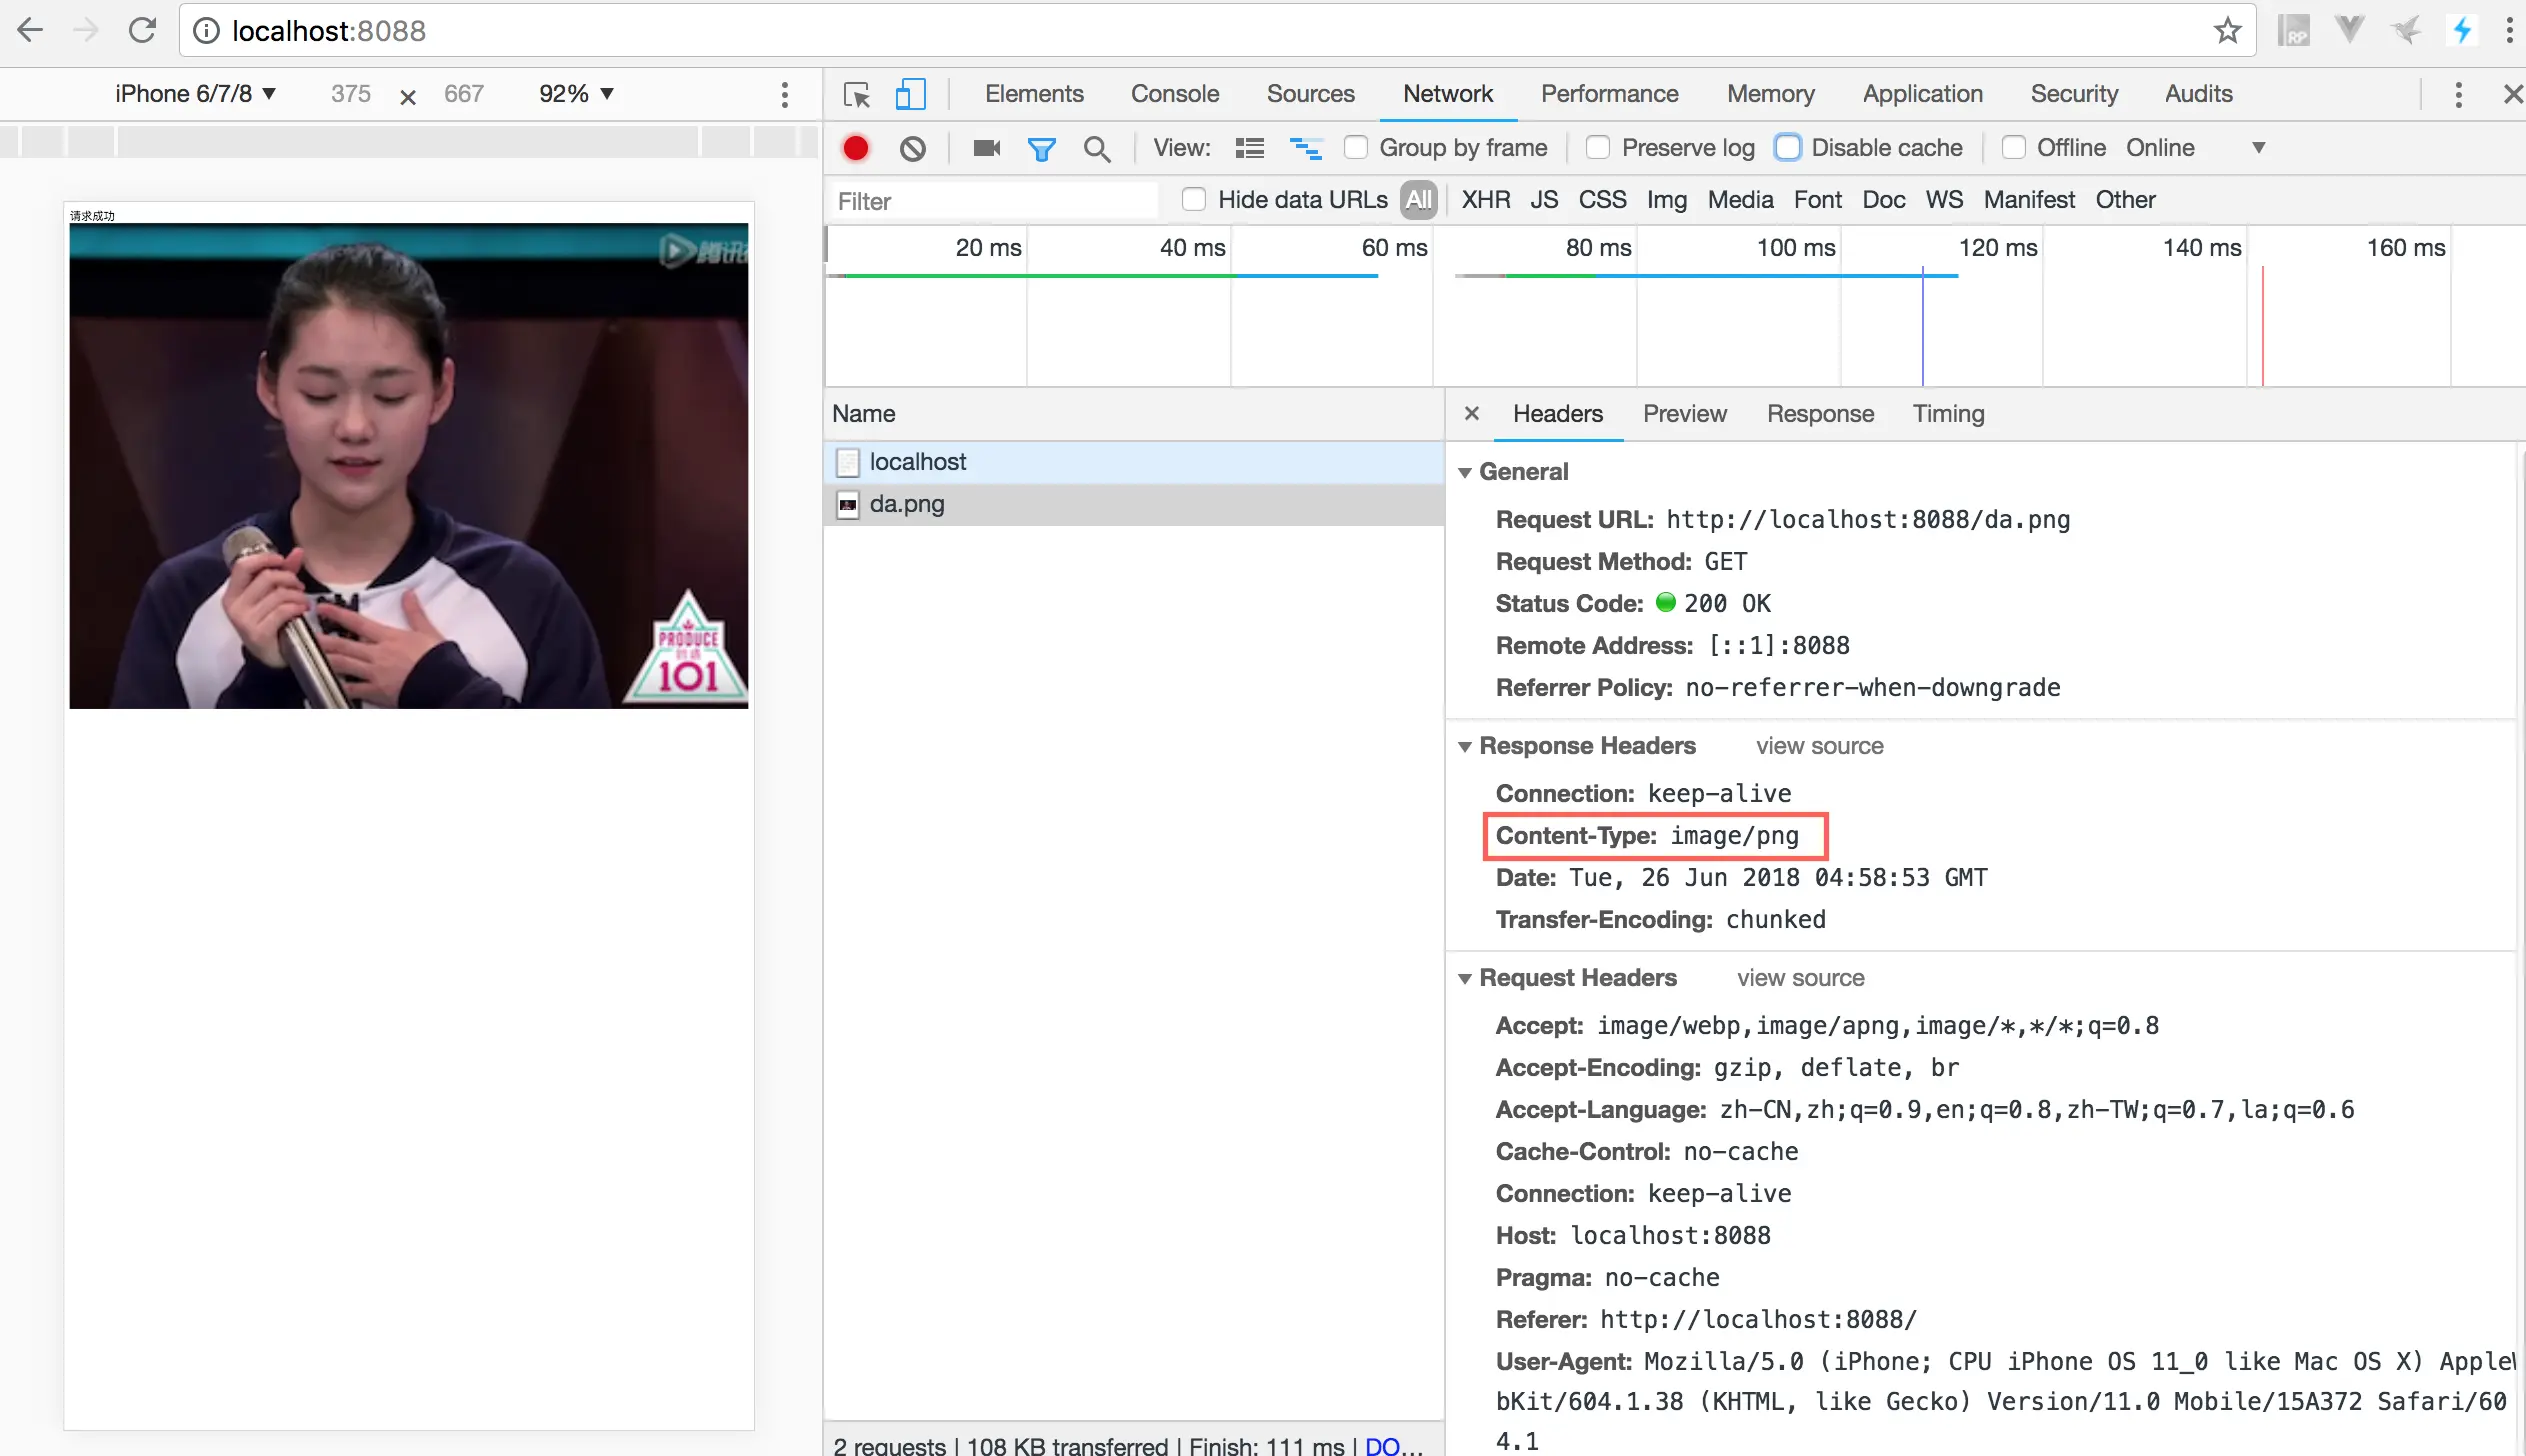2526x1456 pixels.
Task: Bookmark the page with the star icon
Action: (2227, 31)
